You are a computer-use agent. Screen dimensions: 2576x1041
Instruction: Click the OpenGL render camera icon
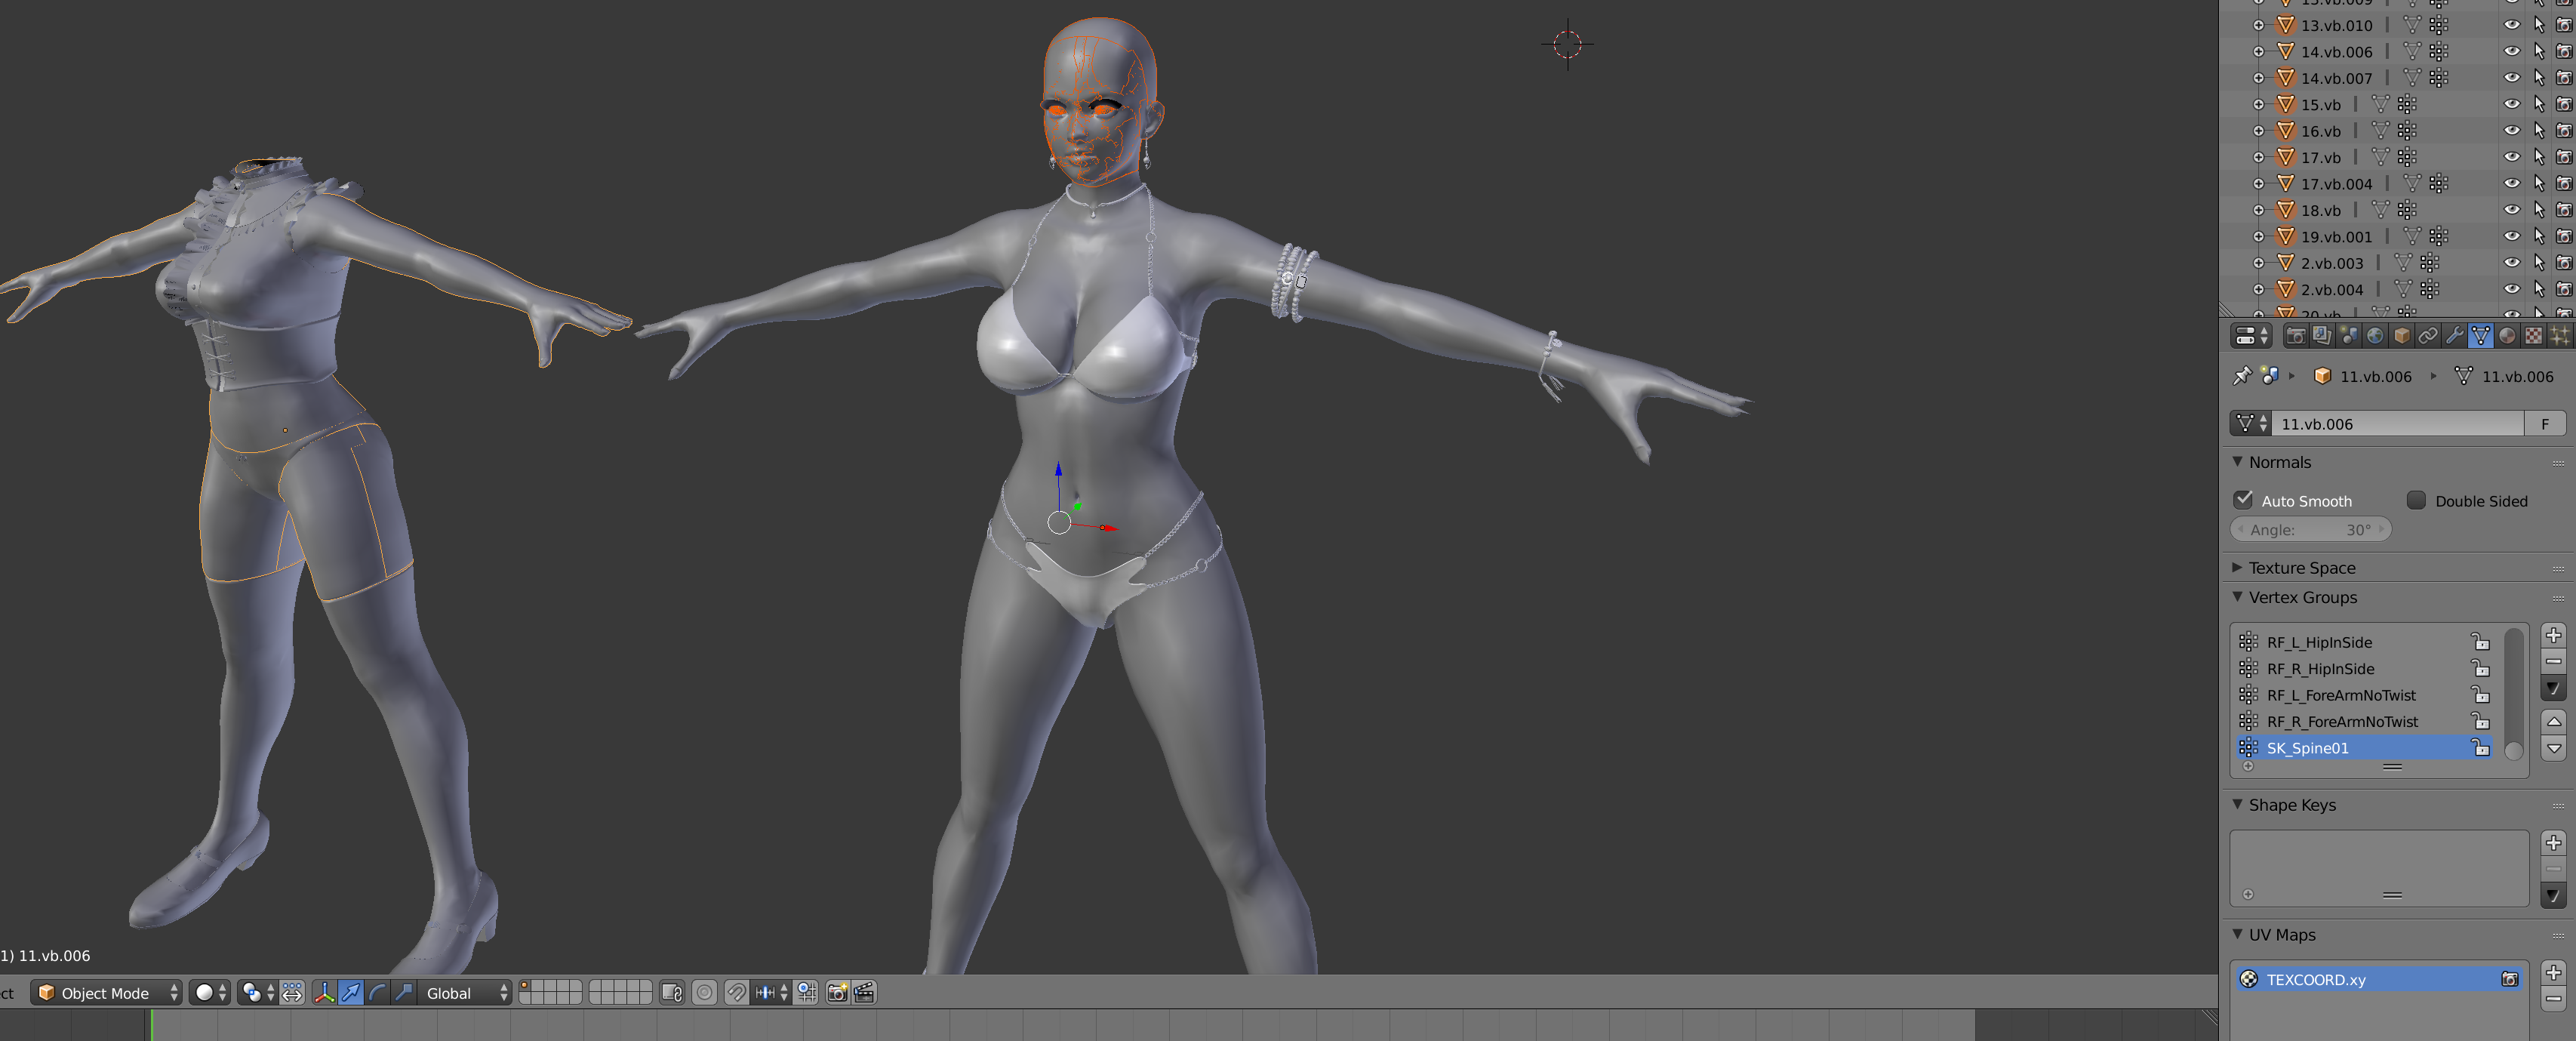[x=837, y=993]
